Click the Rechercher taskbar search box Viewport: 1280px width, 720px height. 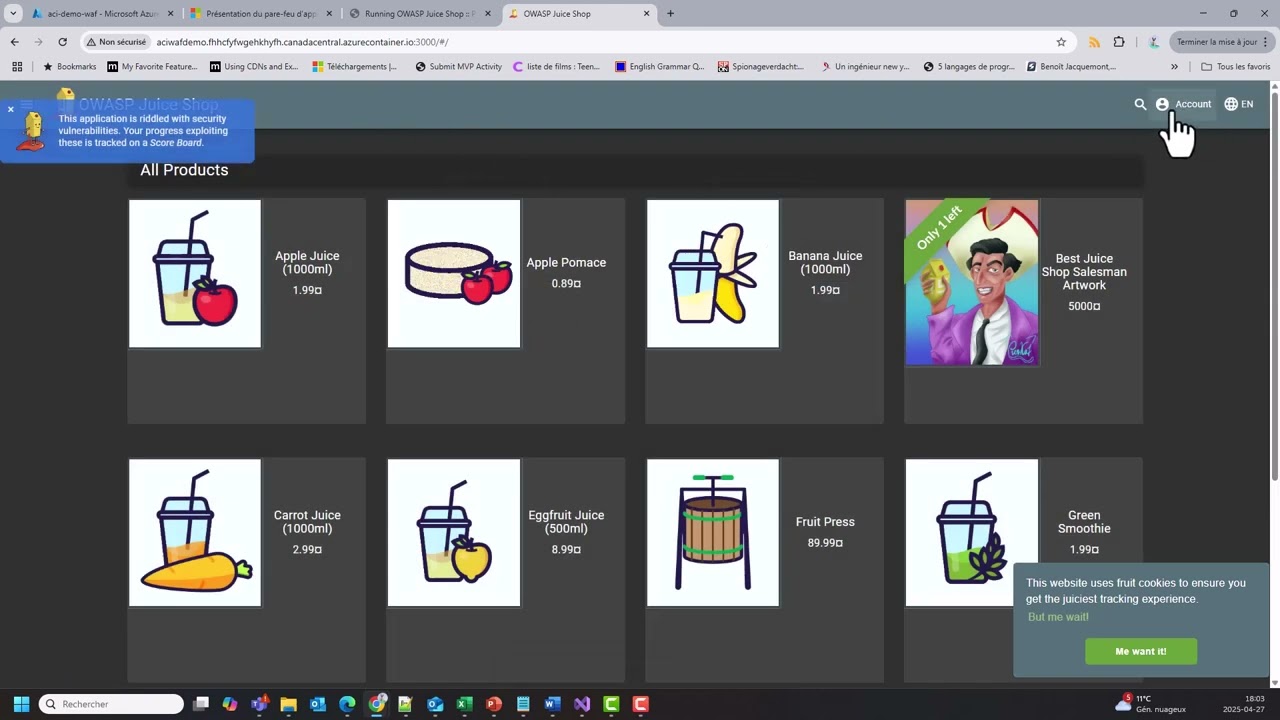(111, 704)
